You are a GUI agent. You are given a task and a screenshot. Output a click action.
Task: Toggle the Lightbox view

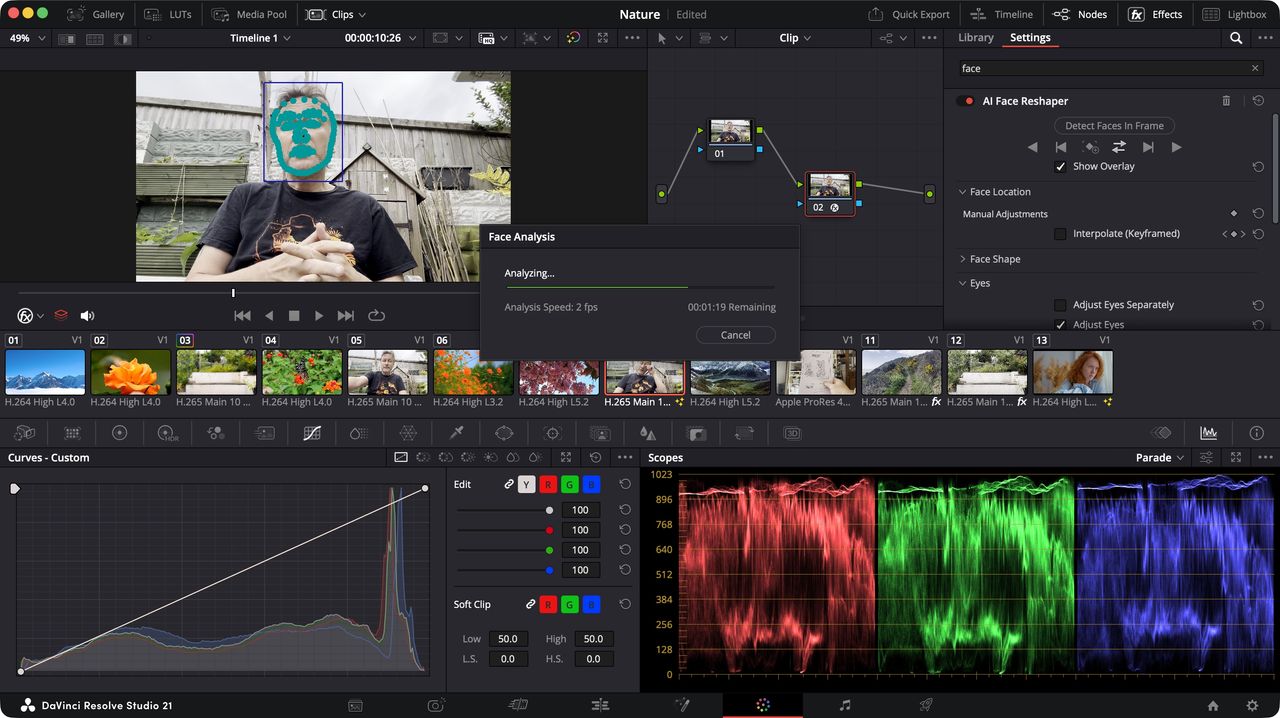click(x=1235, y=15)
